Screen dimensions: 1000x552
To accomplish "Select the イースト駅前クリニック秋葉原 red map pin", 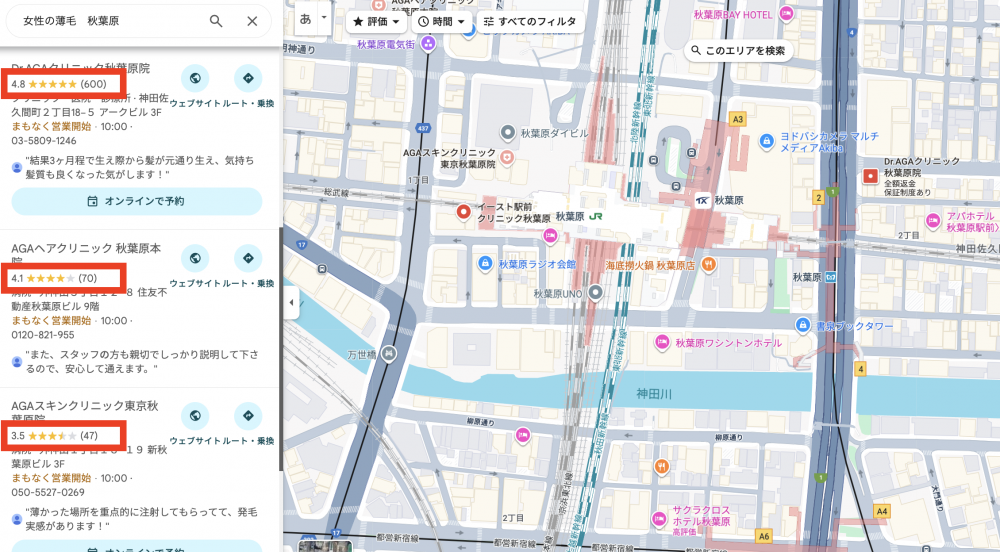I will tap(463, 211).
